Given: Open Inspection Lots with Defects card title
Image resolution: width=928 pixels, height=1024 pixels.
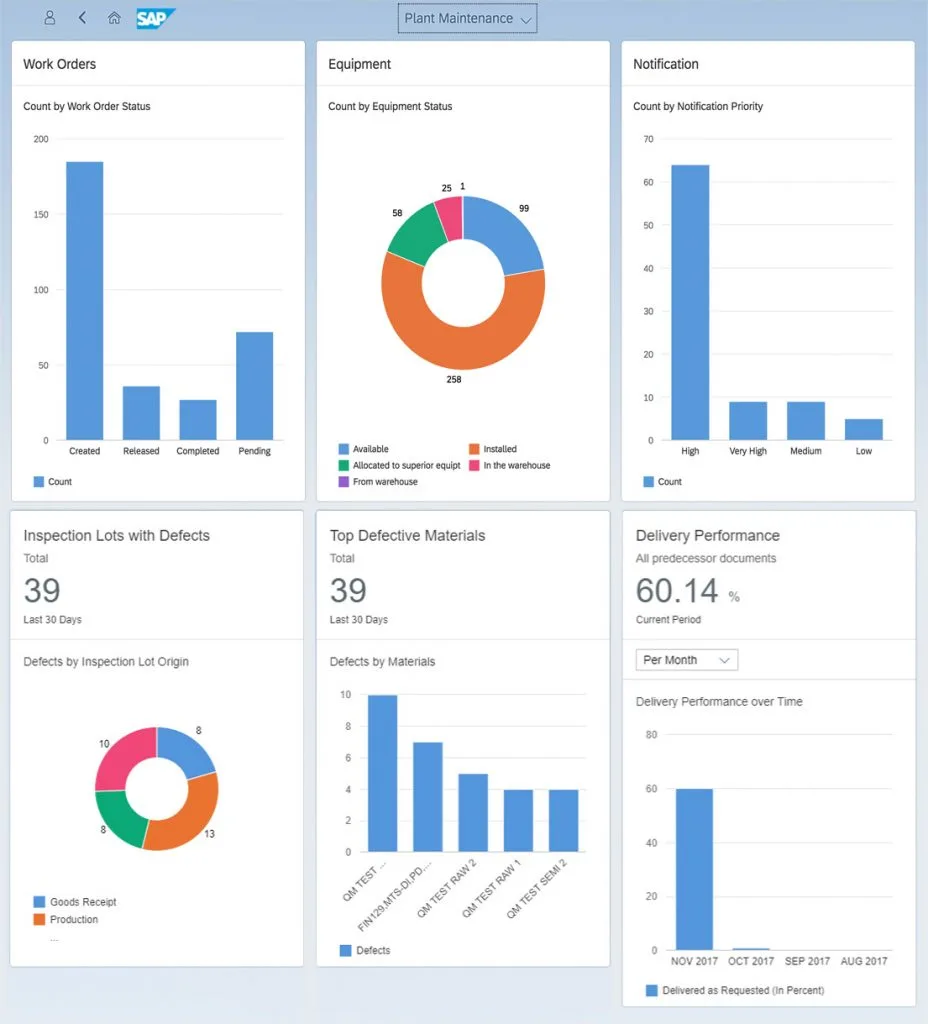Looking at the screenshot, I should click(117, 535).
